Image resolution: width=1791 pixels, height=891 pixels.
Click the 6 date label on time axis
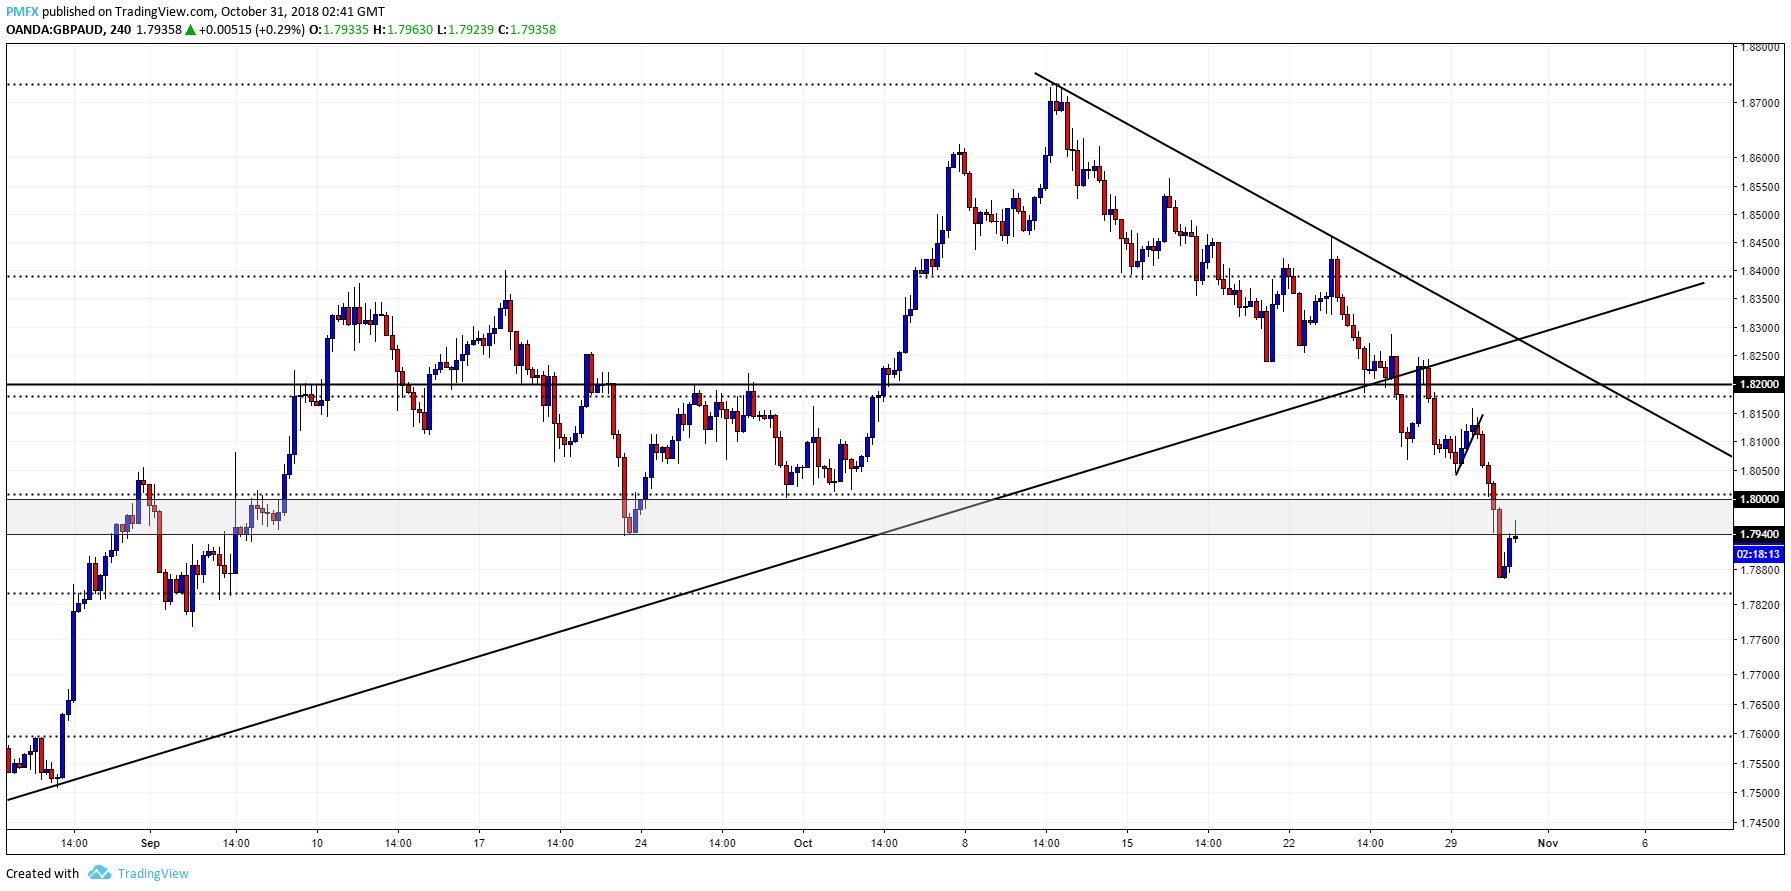(1645, 843)
